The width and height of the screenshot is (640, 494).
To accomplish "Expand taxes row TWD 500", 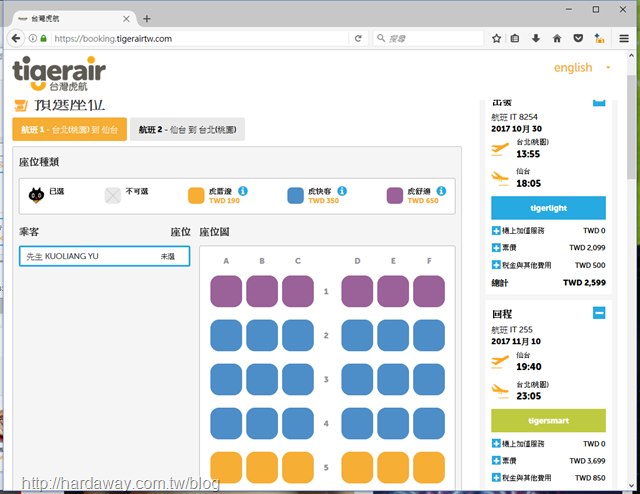I will (496, 265).
